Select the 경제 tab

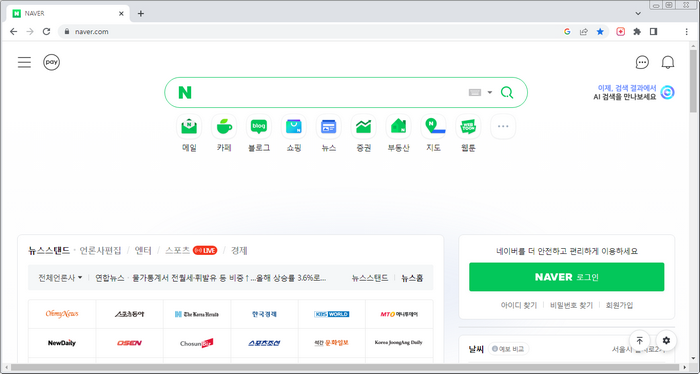(x=239, y=250)
